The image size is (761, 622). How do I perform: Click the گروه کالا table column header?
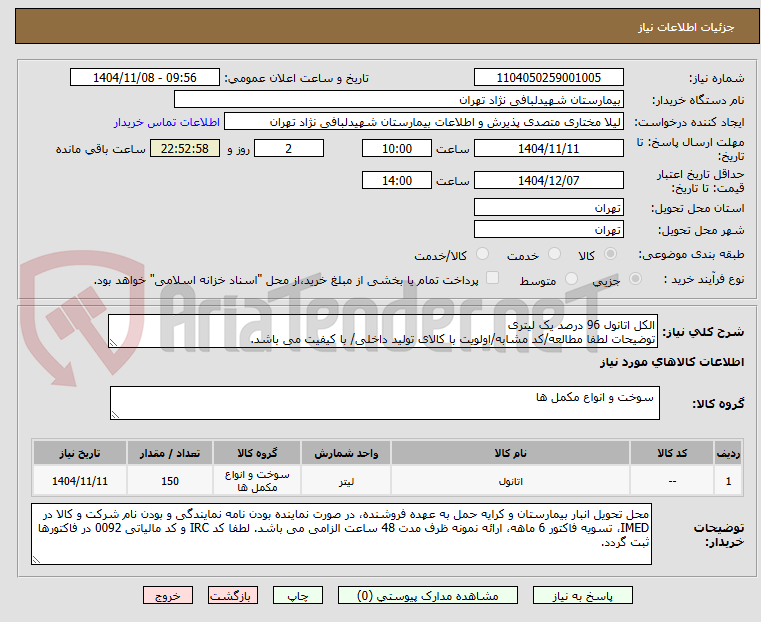coord(257,453)
